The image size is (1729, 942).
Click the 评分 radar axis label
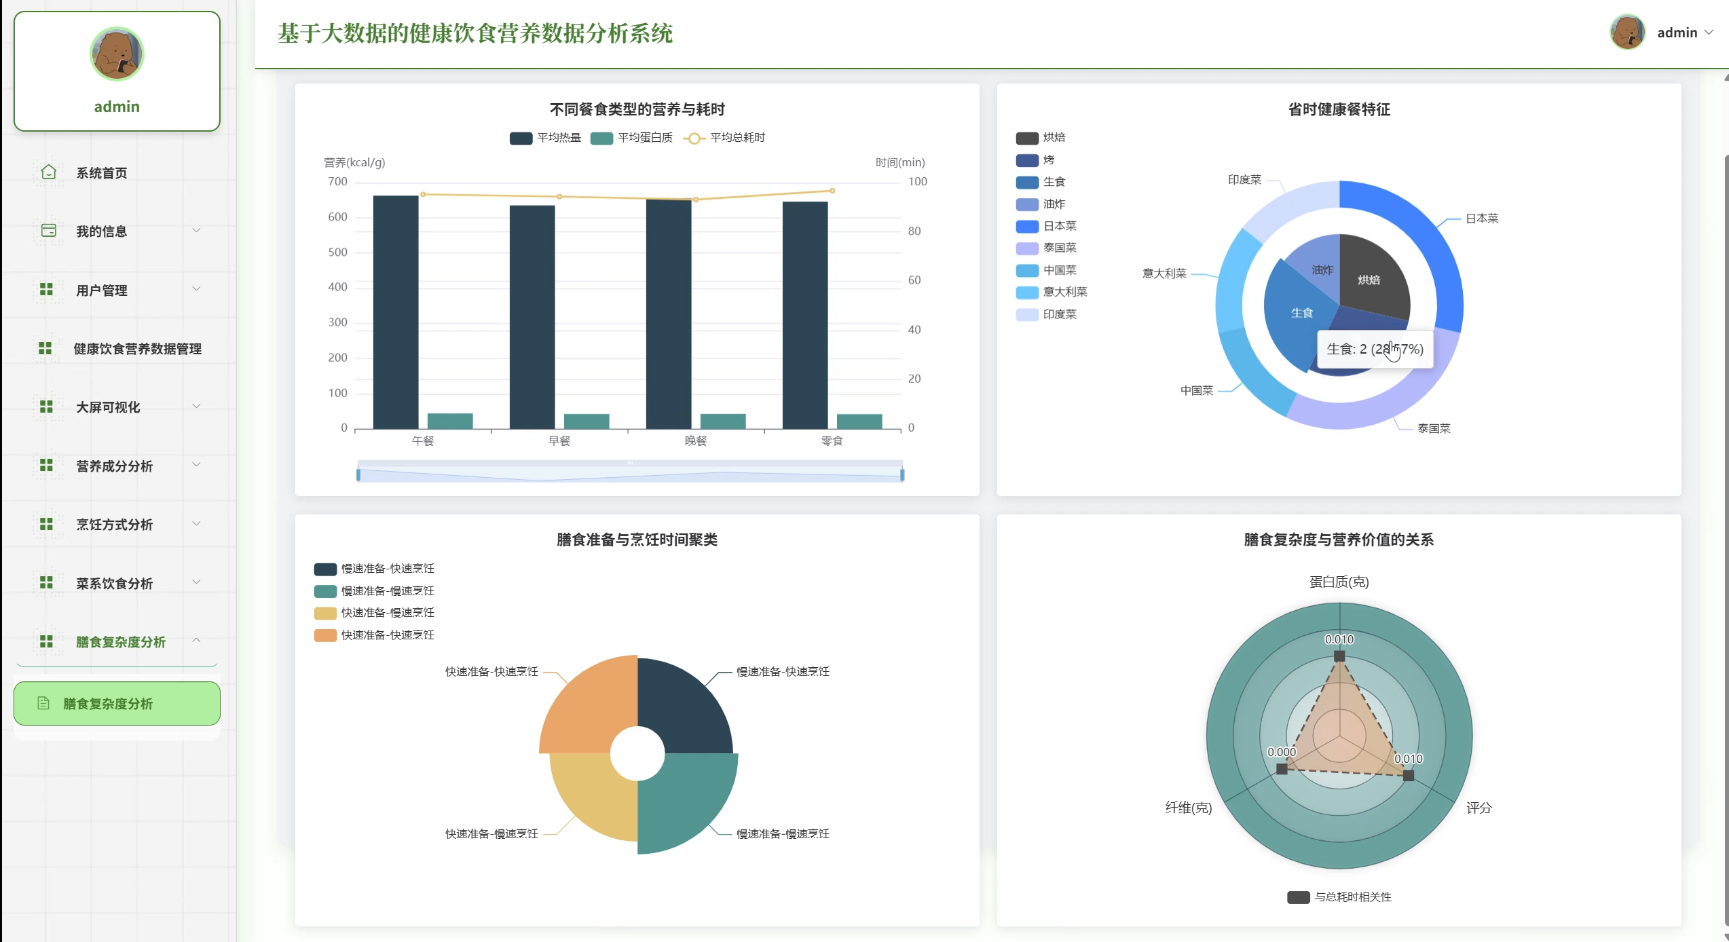pyautogui.click(x=1479, y=807)
